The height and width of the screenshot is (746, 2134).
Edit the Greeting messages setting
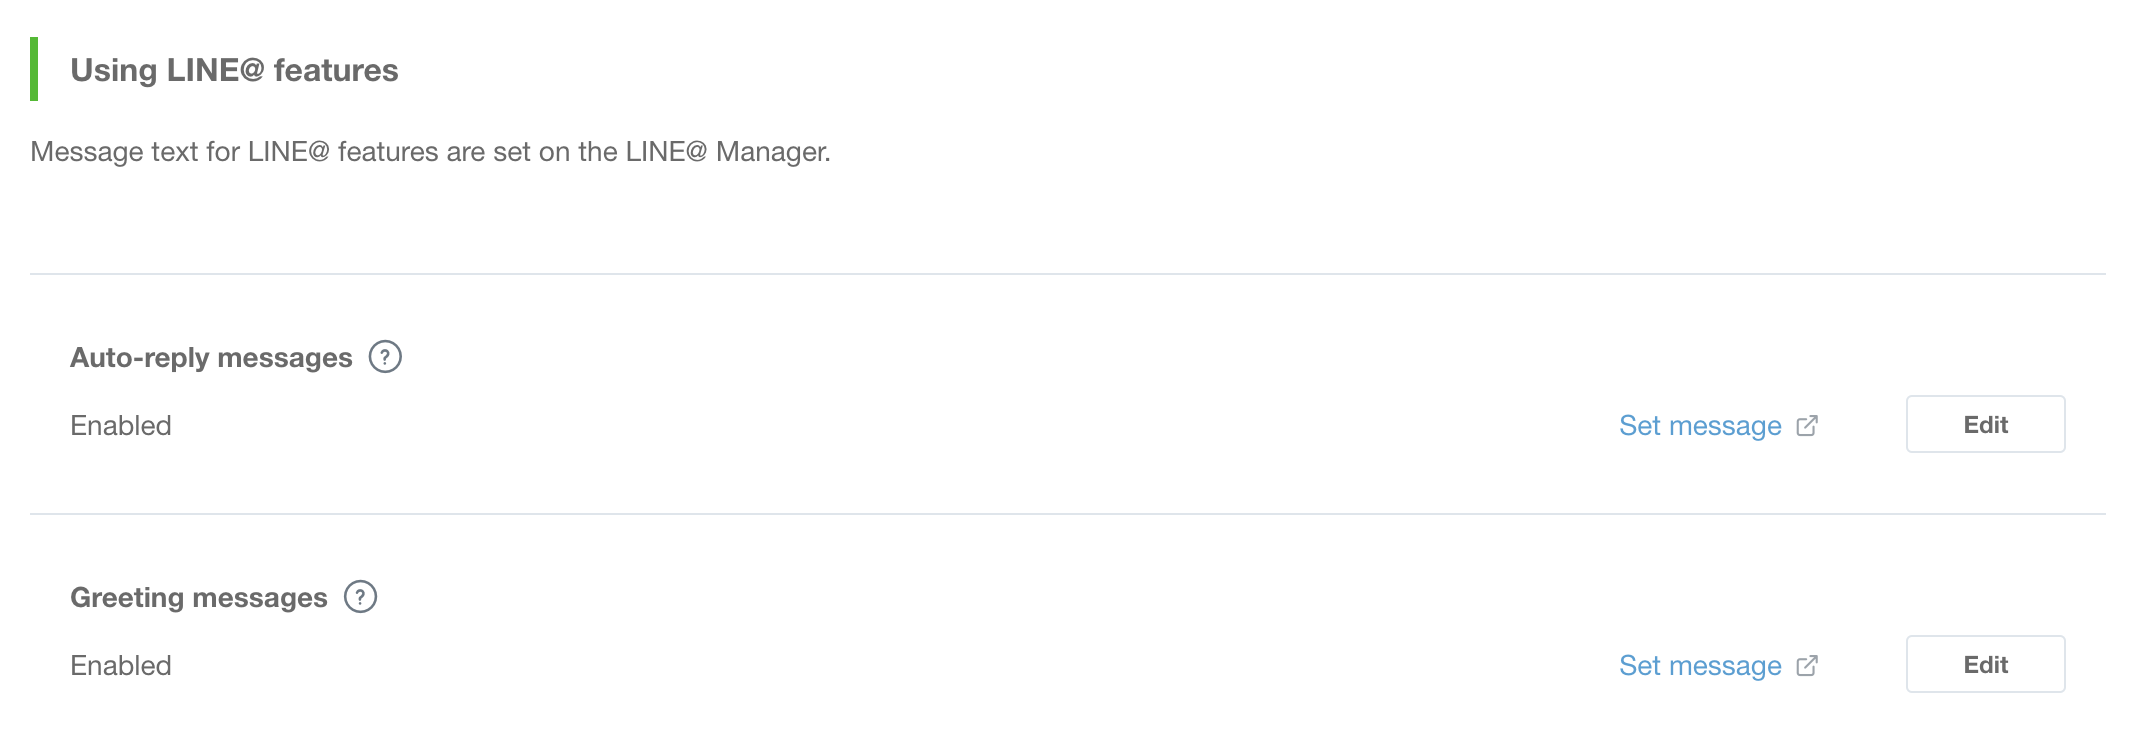1985,664
